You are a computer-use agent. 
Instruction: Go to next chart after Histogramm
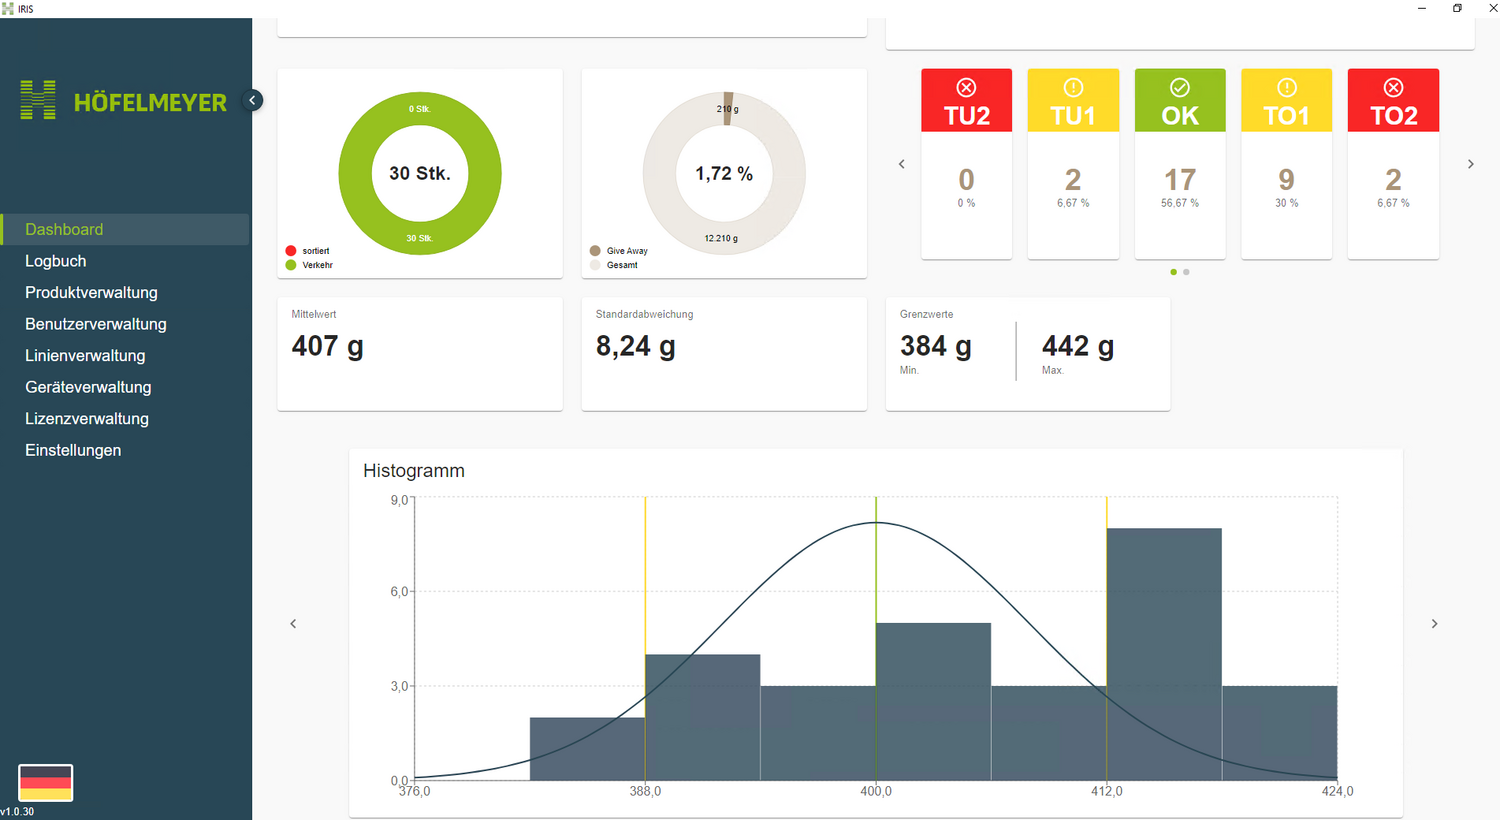click(1434, 624)
